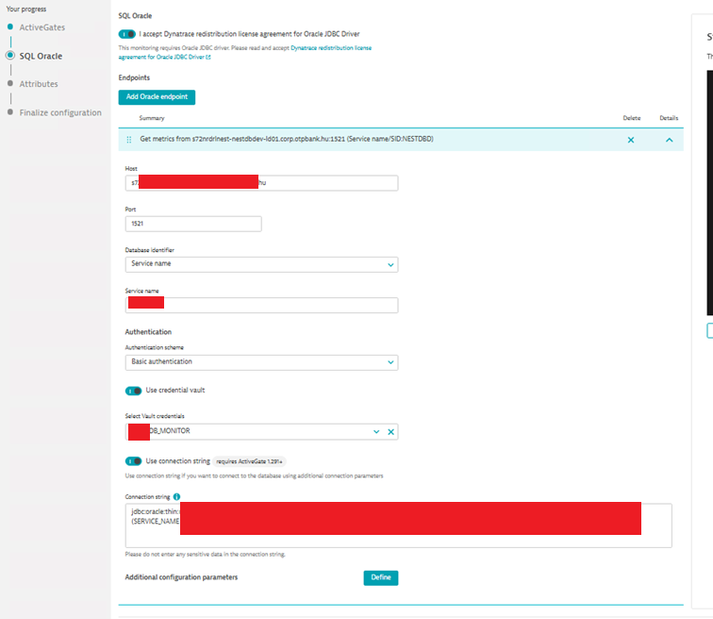Collapse endpoint details chevron

pos(669,140)
